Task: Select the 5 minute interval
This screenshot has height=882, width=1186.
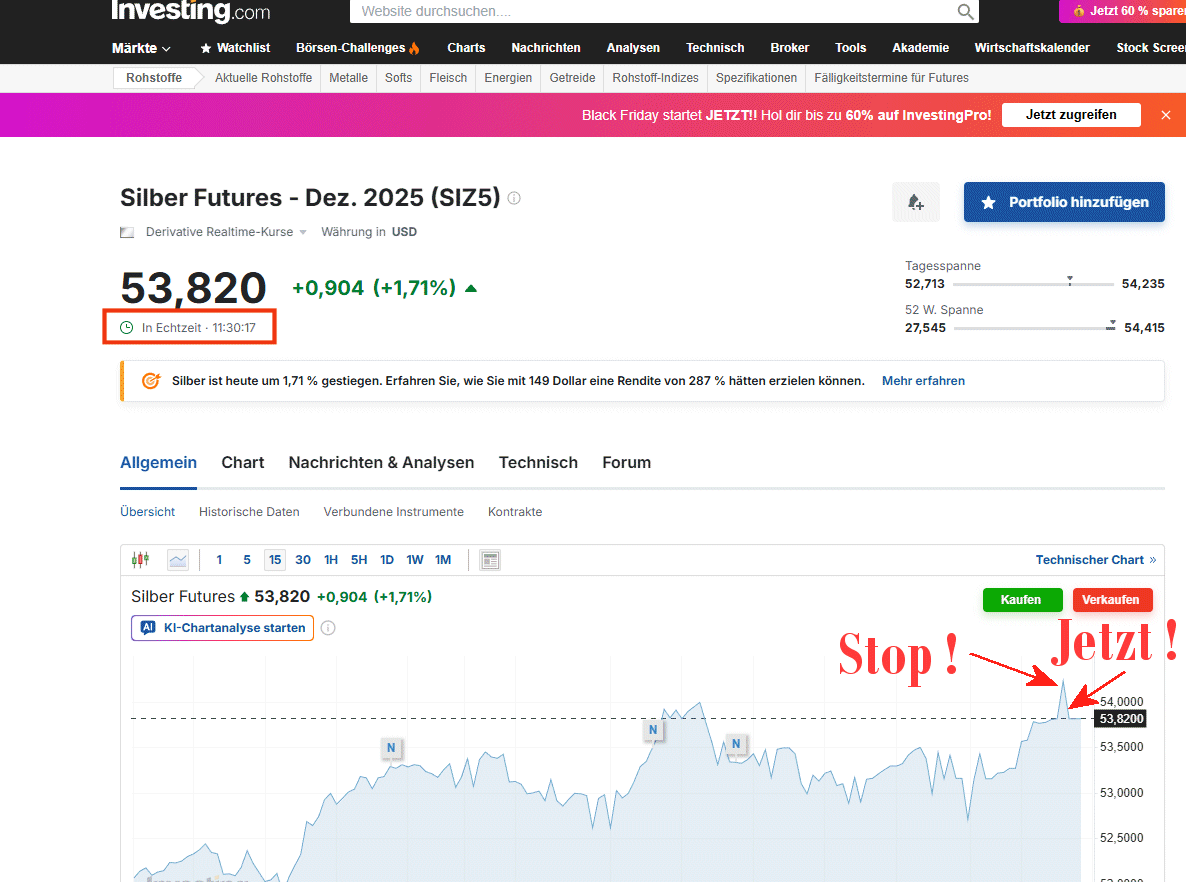Action: [247, 560]
